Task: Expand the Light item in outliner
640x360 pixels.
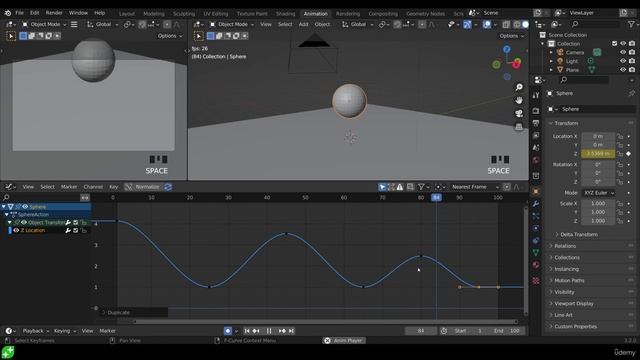Action: click(x=551, y=61)
